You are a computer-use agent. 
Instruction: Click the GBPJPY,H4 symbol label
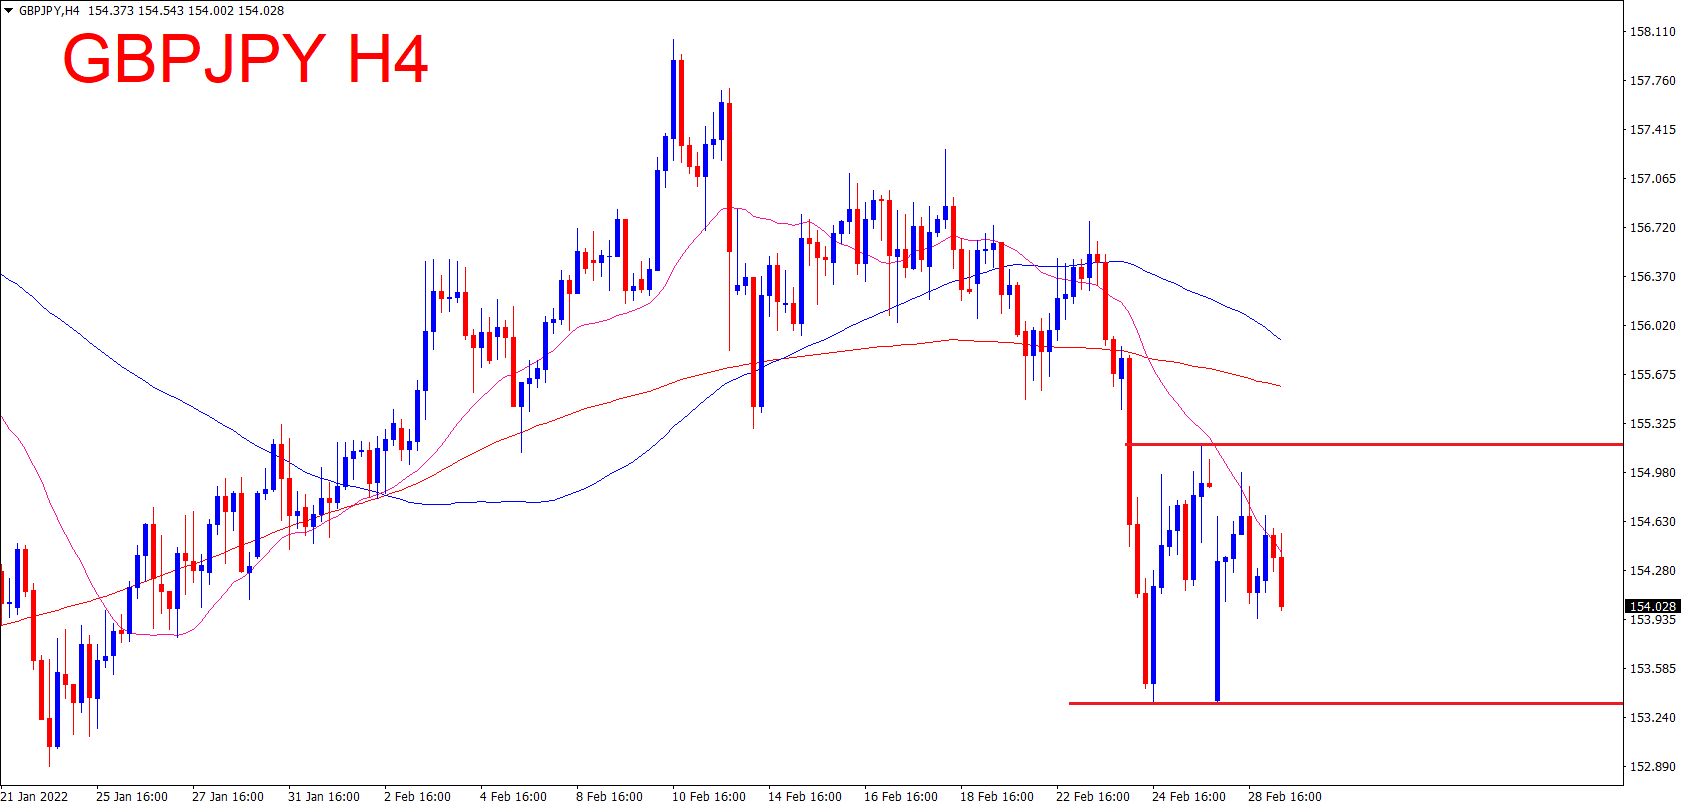49,11
